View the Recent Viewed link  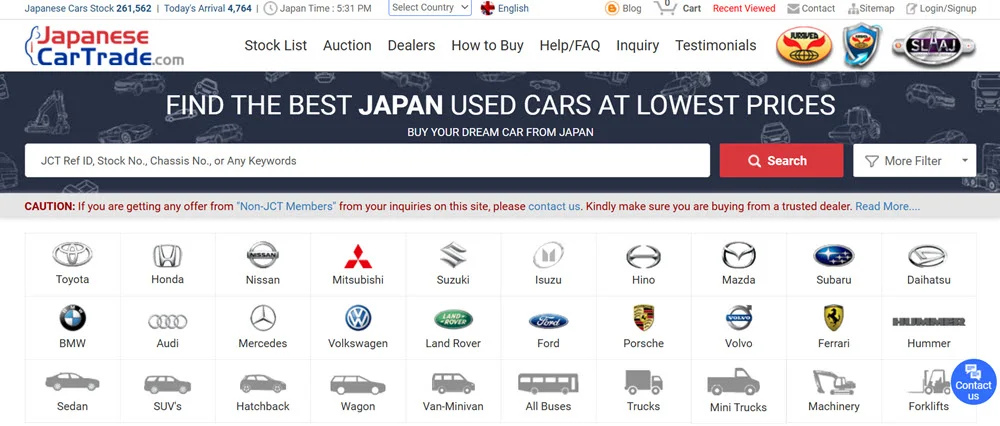(744, 8)
